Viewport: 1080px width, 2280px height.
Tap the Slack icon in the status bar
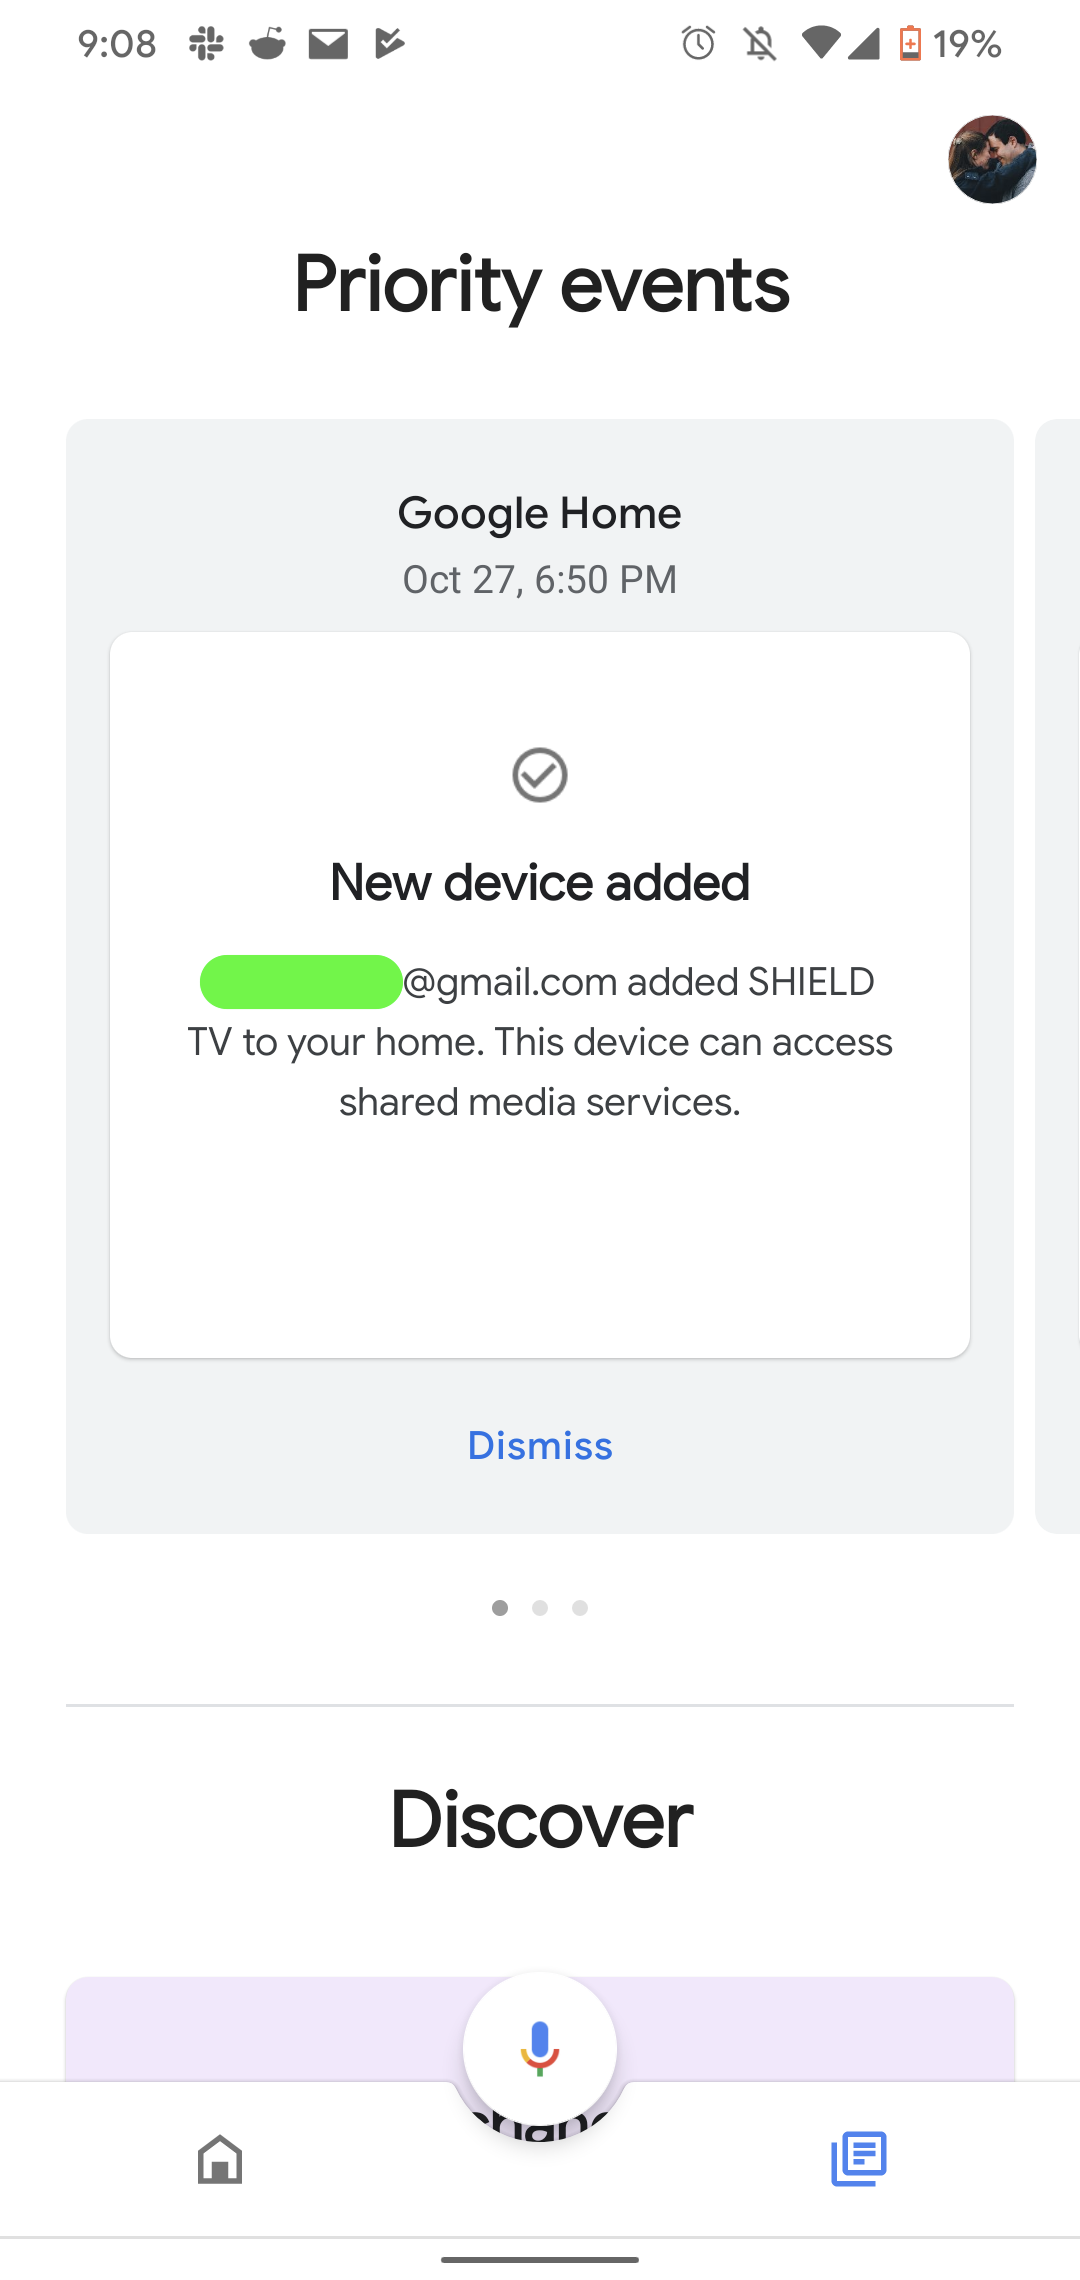pos(207,43)
